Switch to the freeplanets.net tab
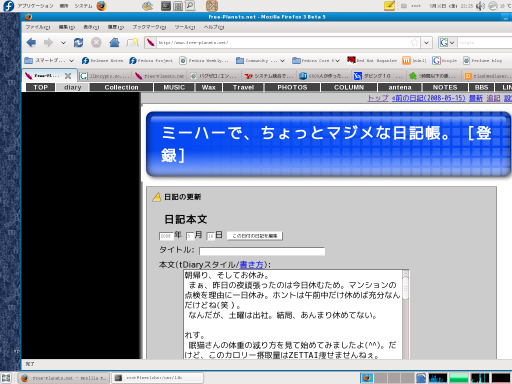The width and height of the screenshot is (512, 384). 159,76
